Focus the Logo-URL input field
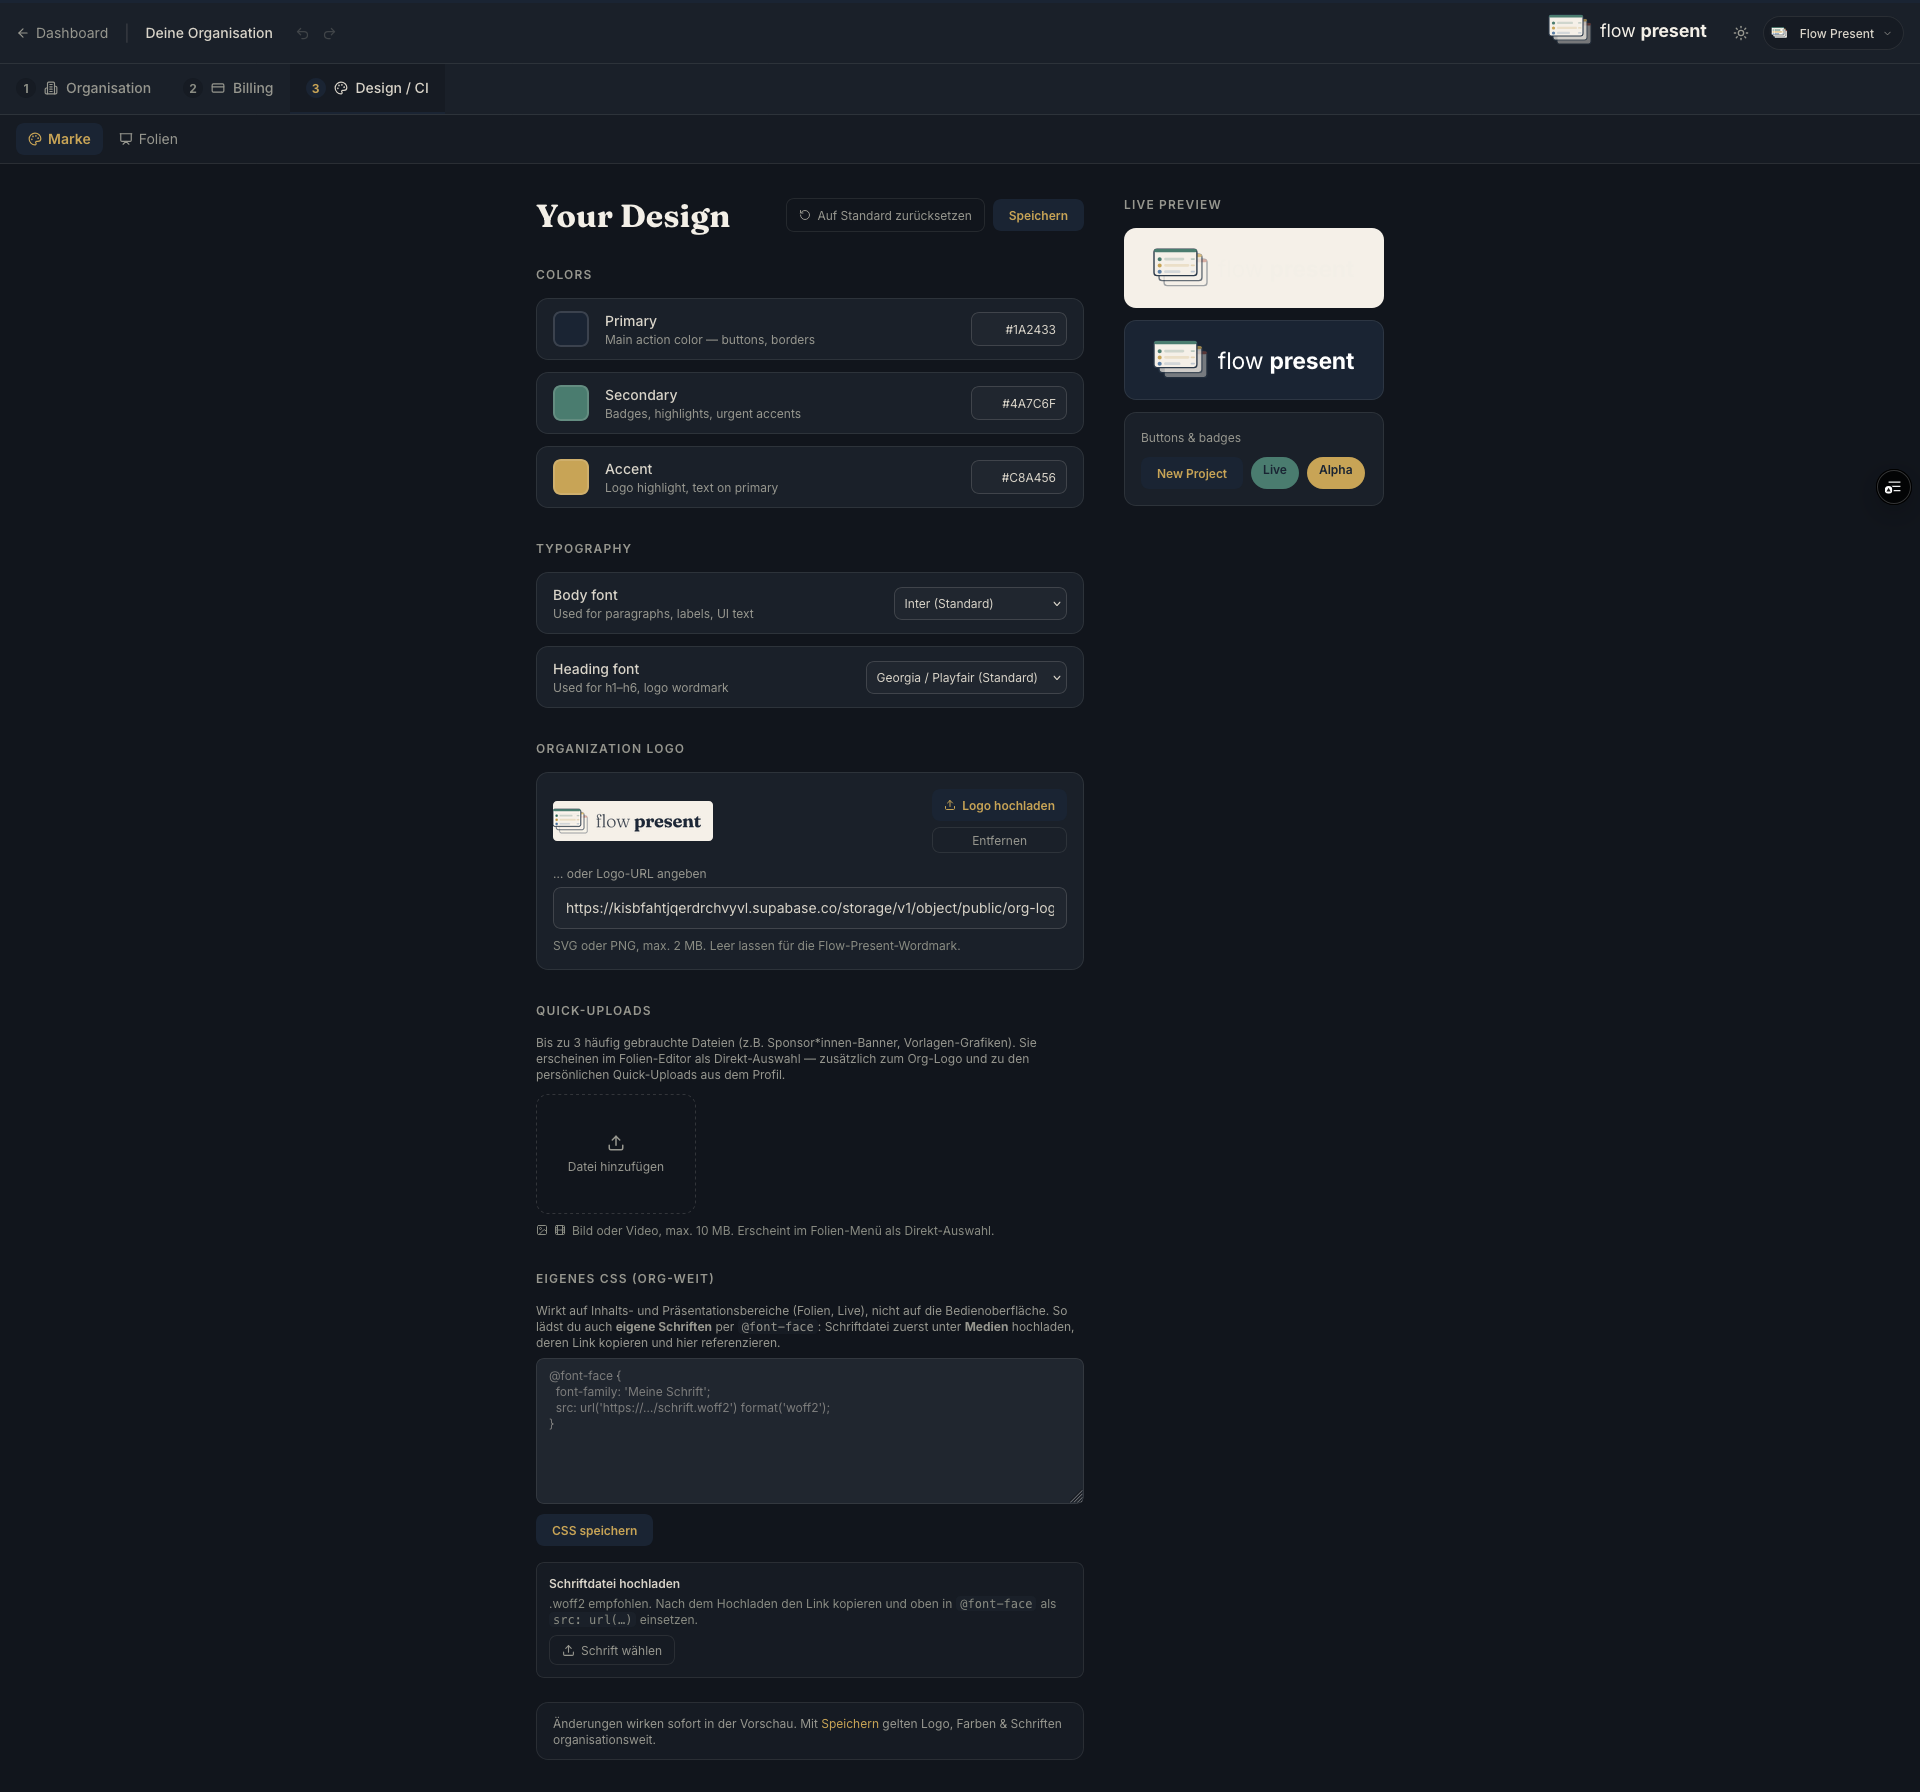This screenshot has height=1792, width=1920. [x=810, y=908]
